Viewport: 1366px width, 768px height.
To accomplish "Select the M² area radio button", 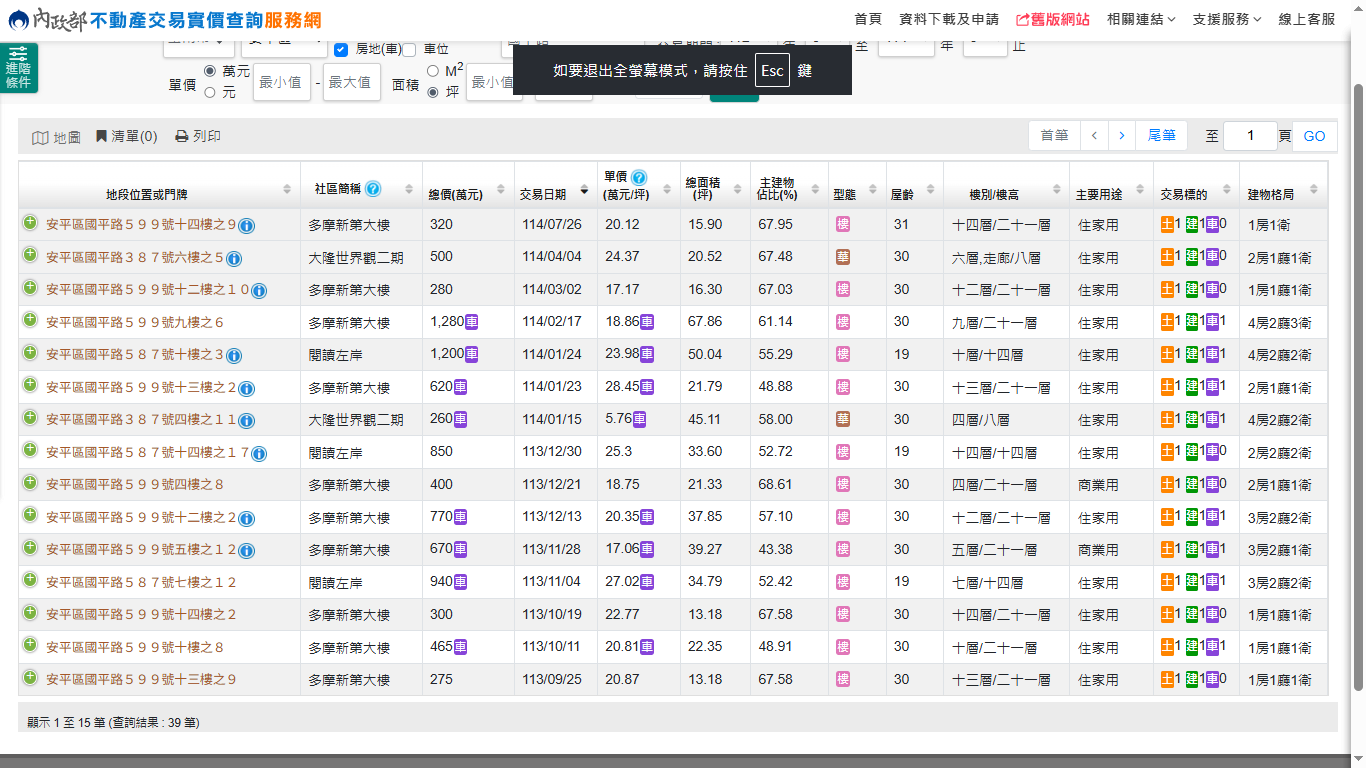I will (x=433, y=71).
